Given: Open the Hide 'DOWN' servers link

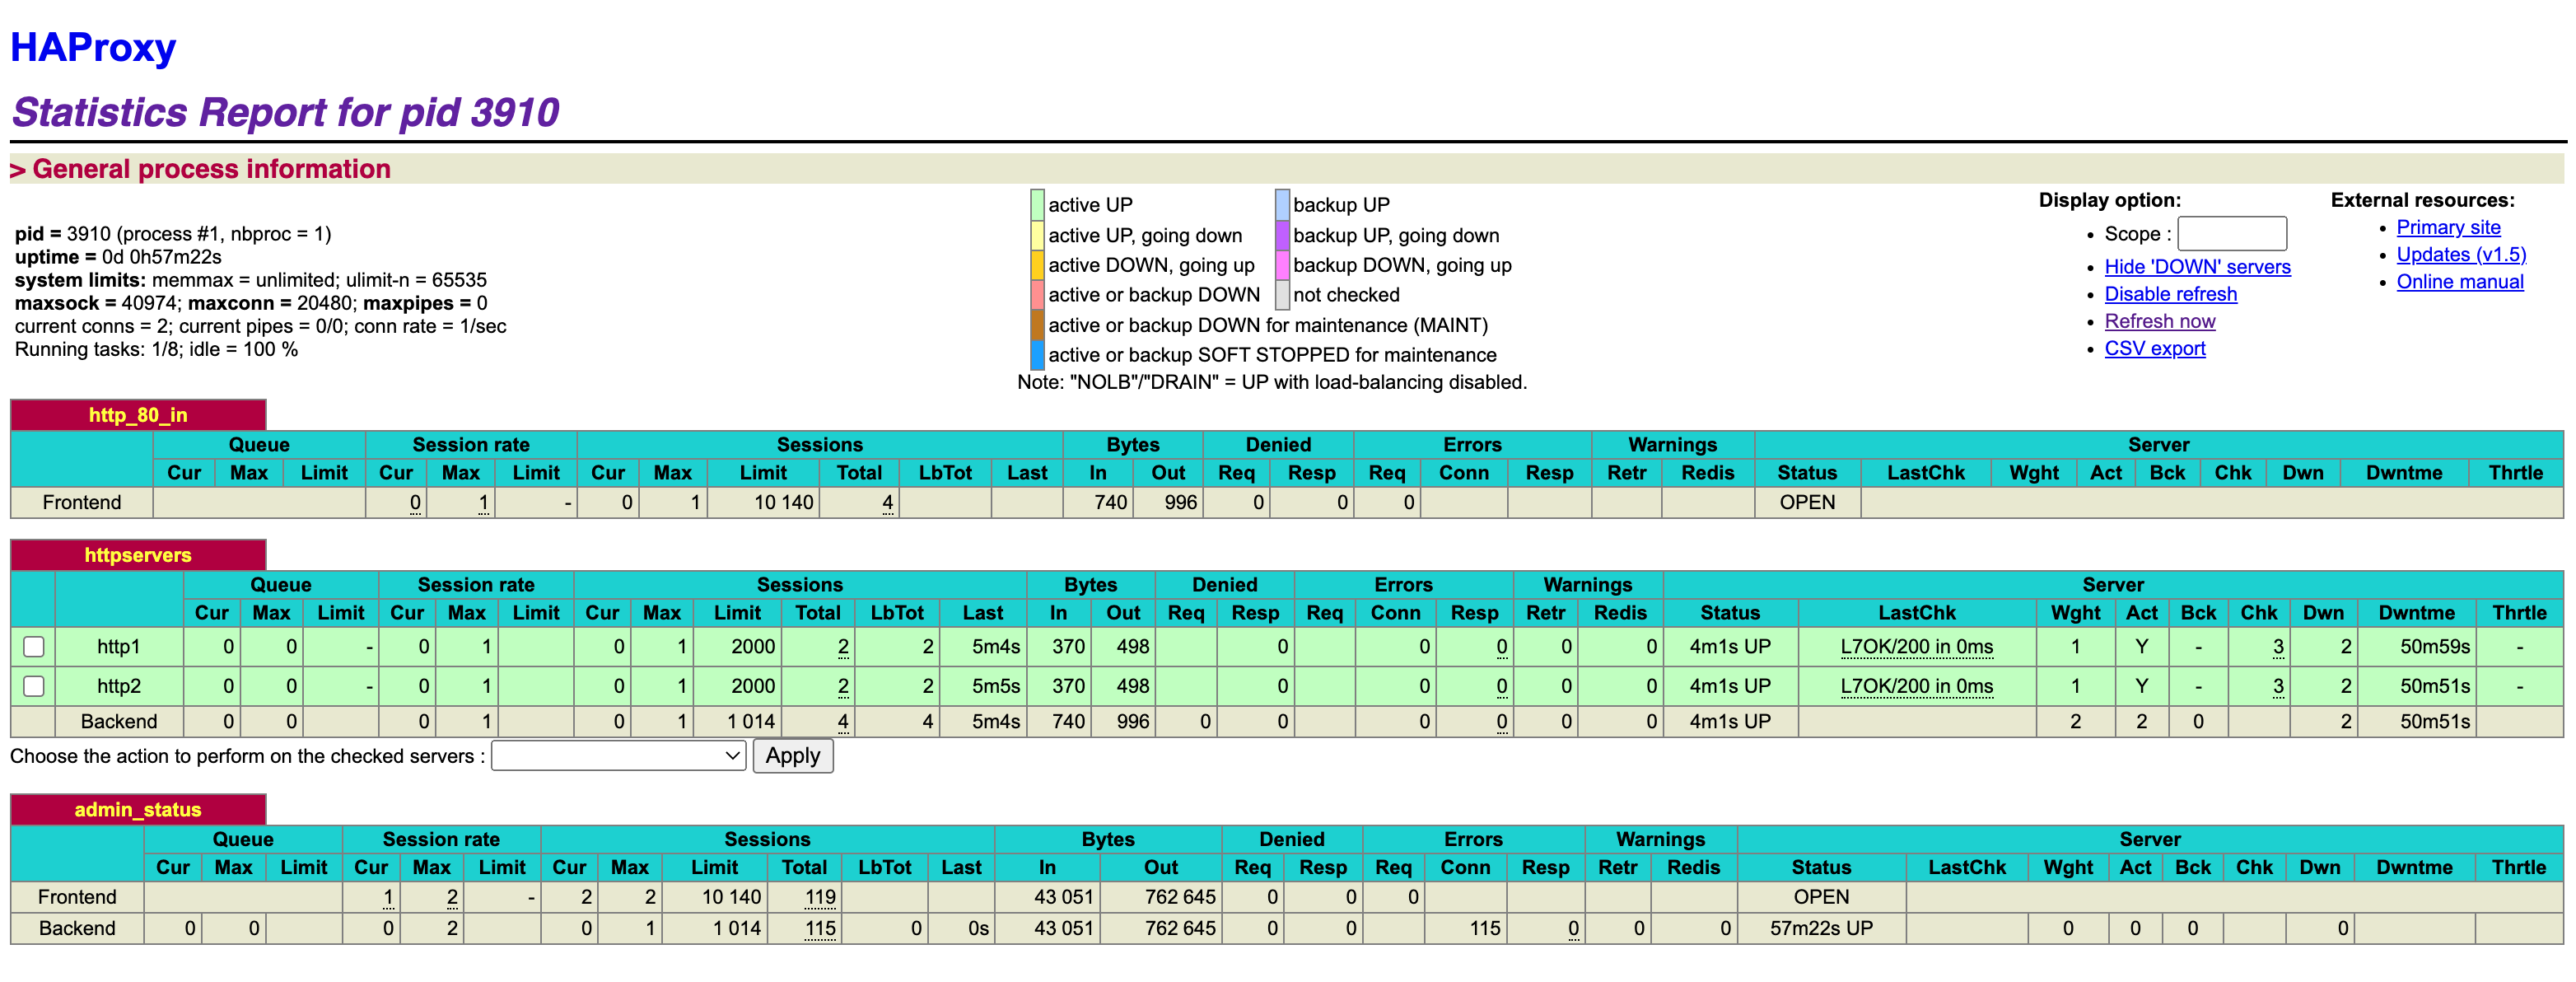Looking at the screenshot, I should coord(2197,267).
